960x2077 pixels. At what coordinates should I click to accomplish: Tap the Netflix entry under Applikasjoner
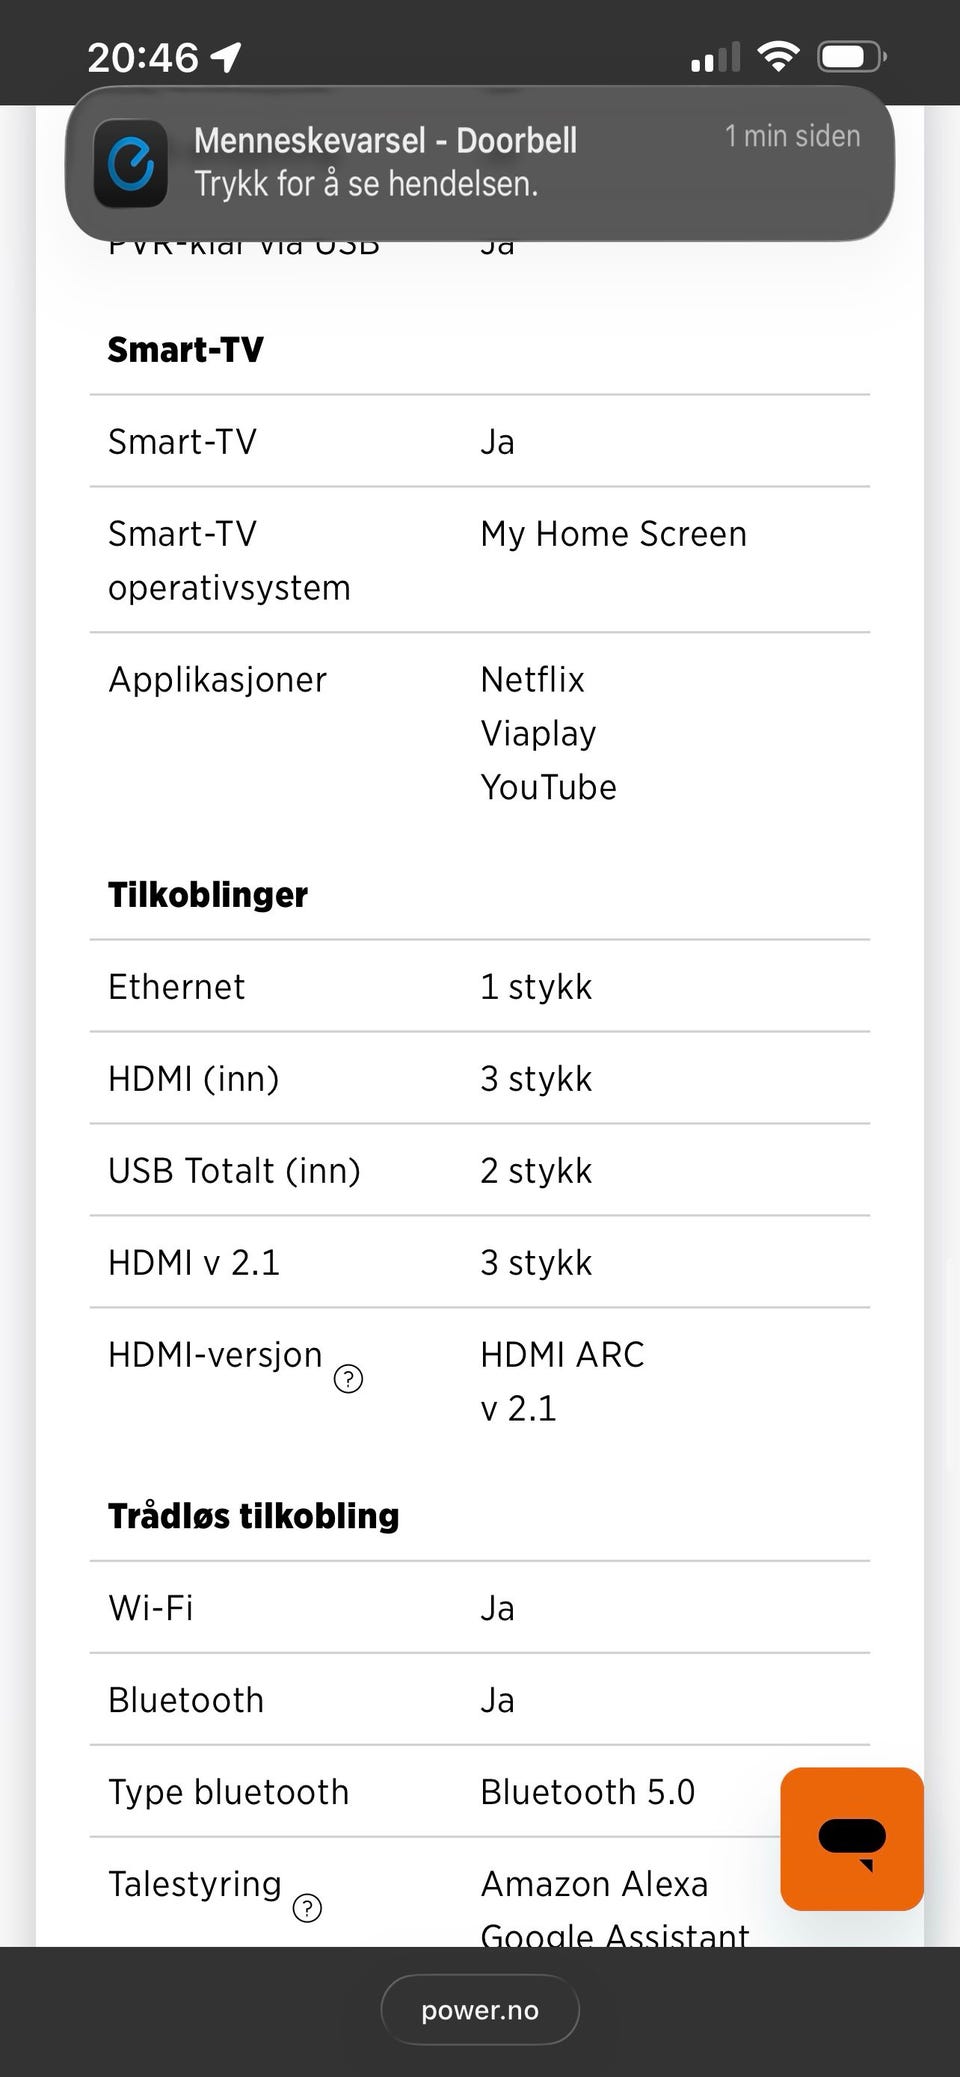pos(533,679)
